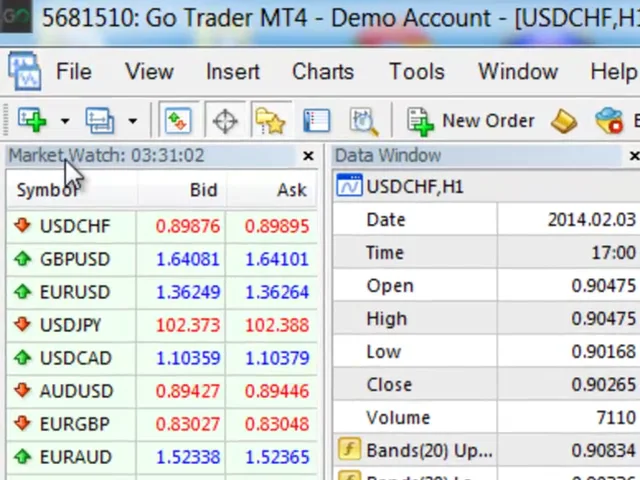The image size is (640, 480).
Task: Open the Help menu
Action: (614, 72)
